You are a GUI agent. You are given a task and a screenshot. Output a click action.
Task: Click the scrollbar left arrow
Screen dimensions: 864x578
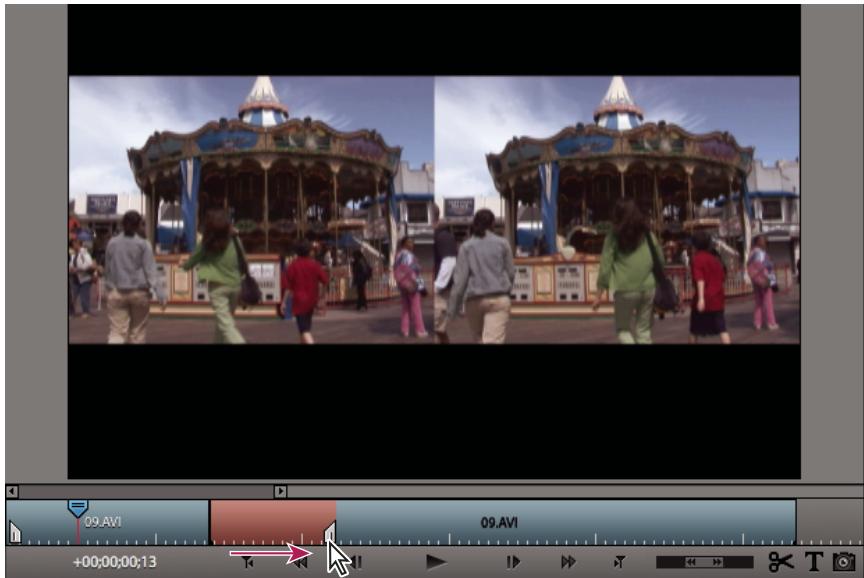tap(12, 491)
